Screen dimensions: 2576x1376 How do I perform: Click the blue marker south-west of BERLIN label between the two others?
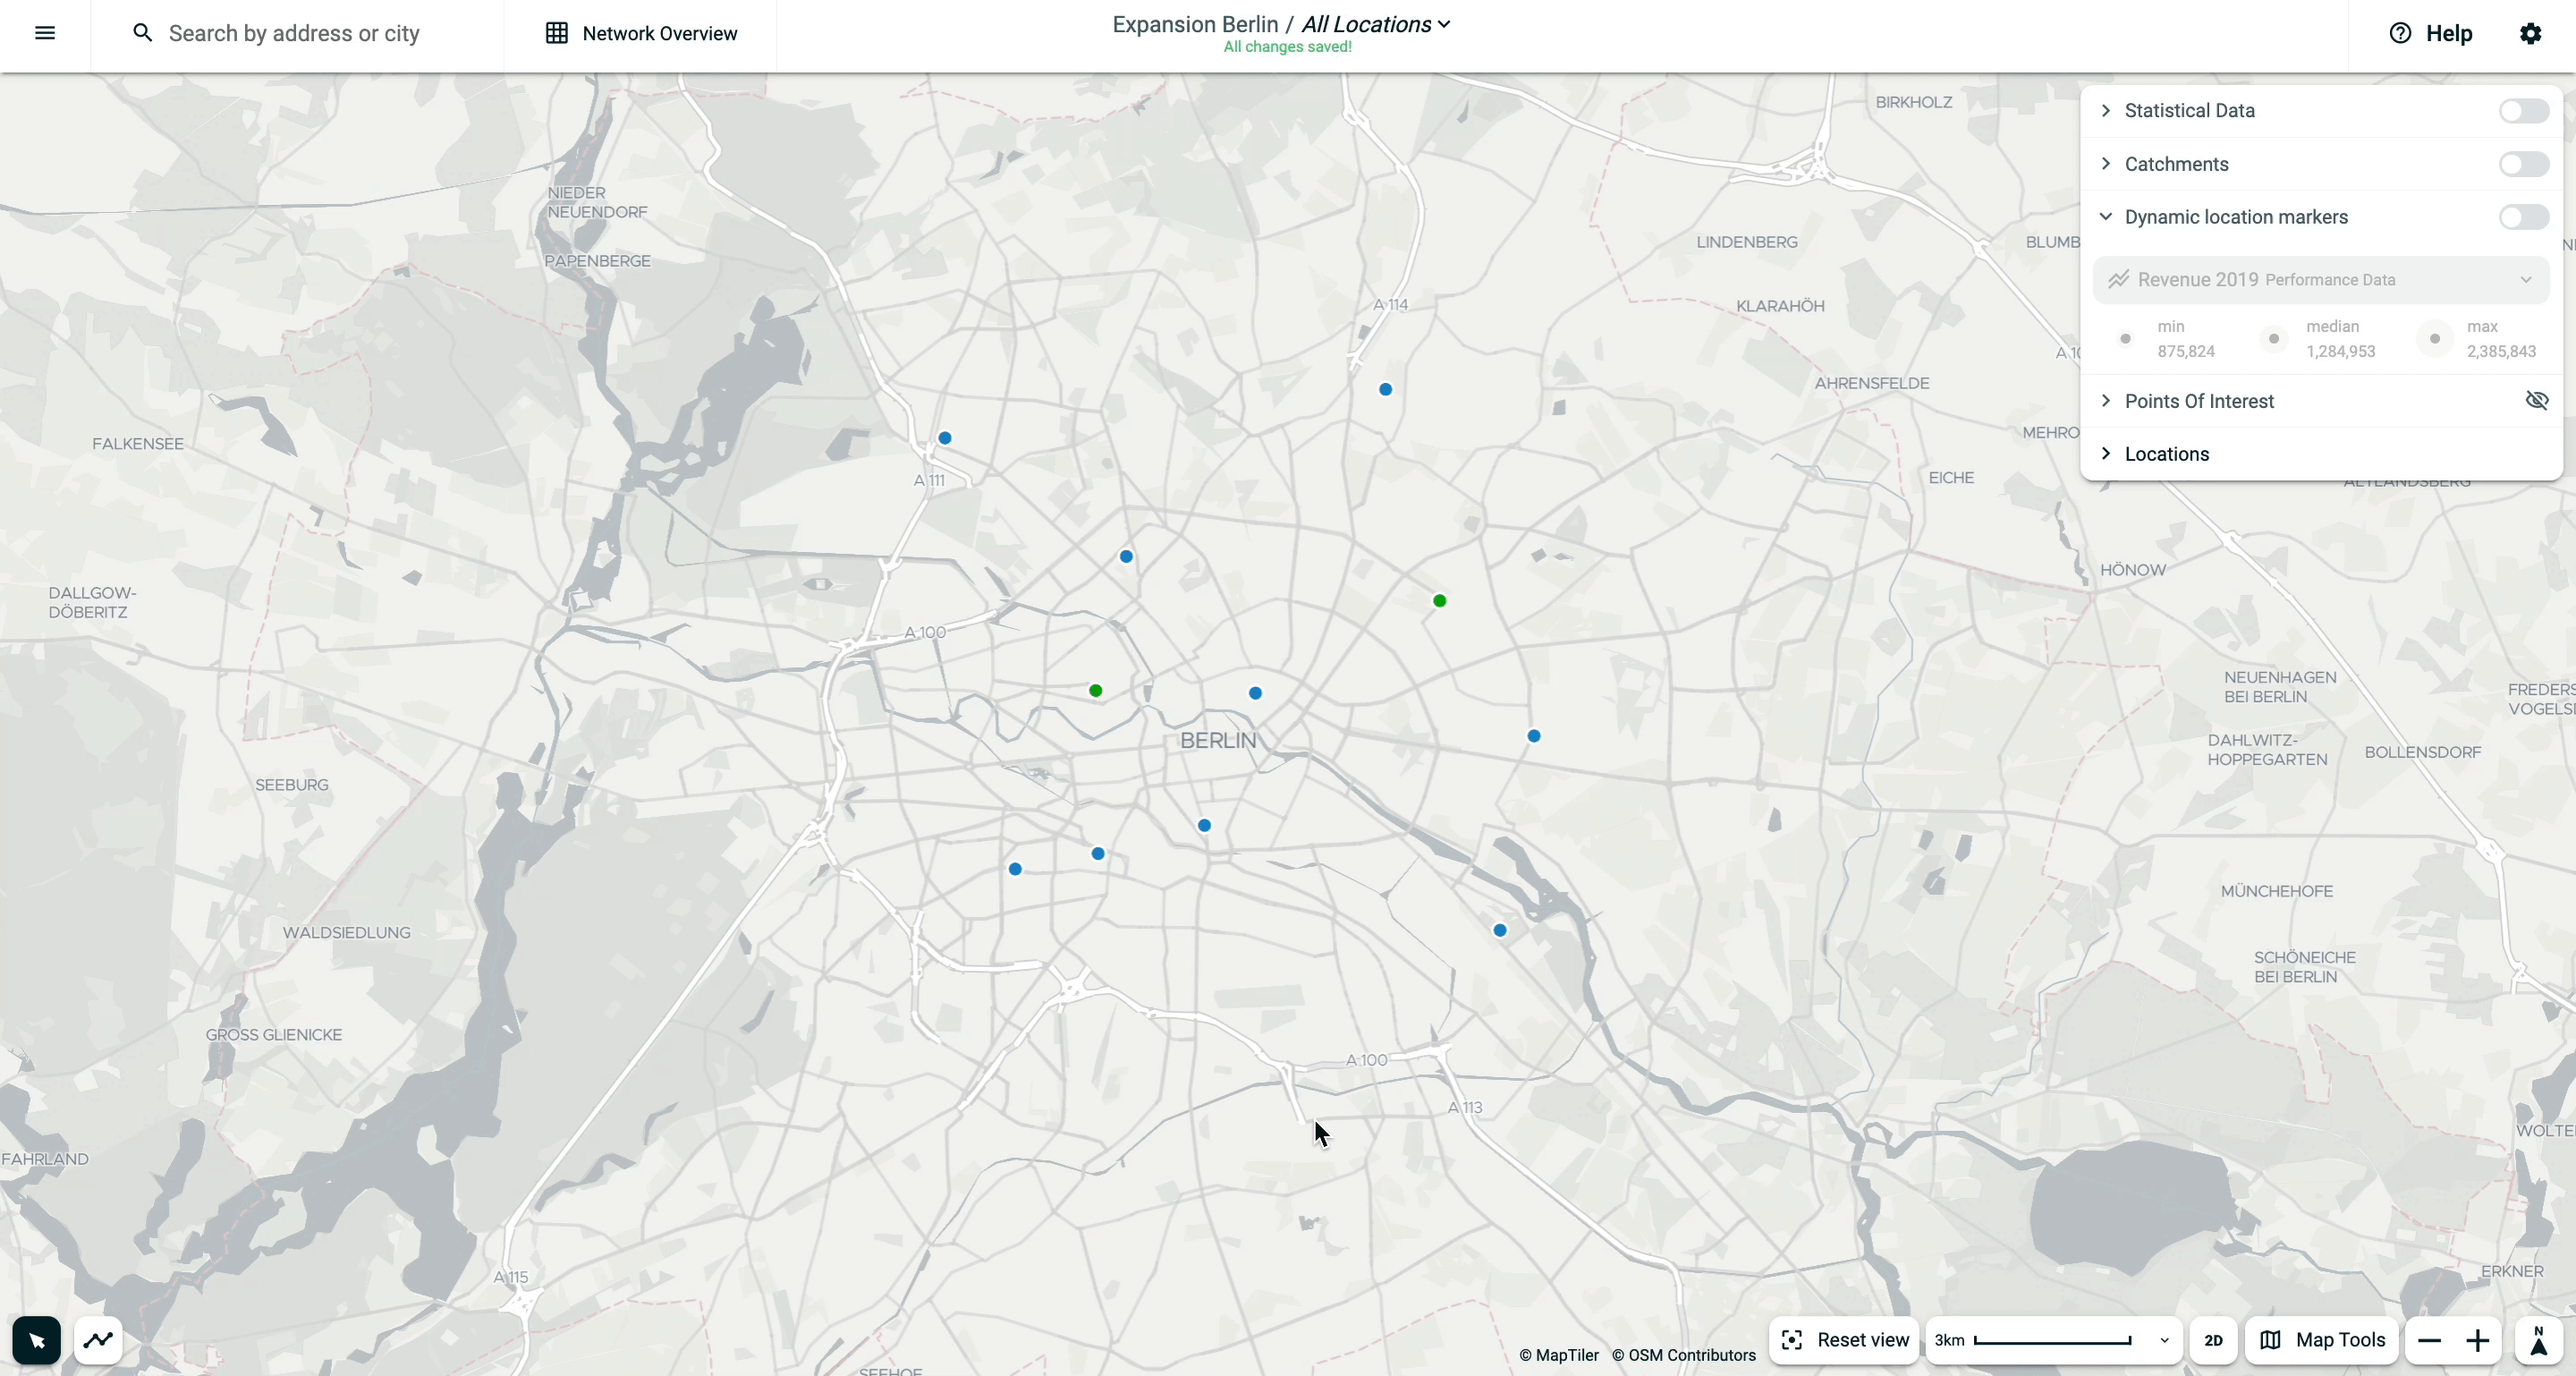[x=1099, y=854]
